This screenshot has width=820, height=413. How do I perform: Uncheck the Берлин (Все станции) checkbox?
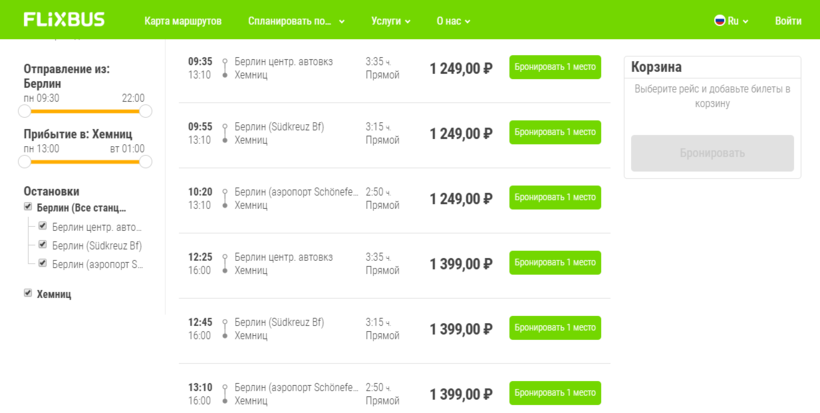coord(28,207)
